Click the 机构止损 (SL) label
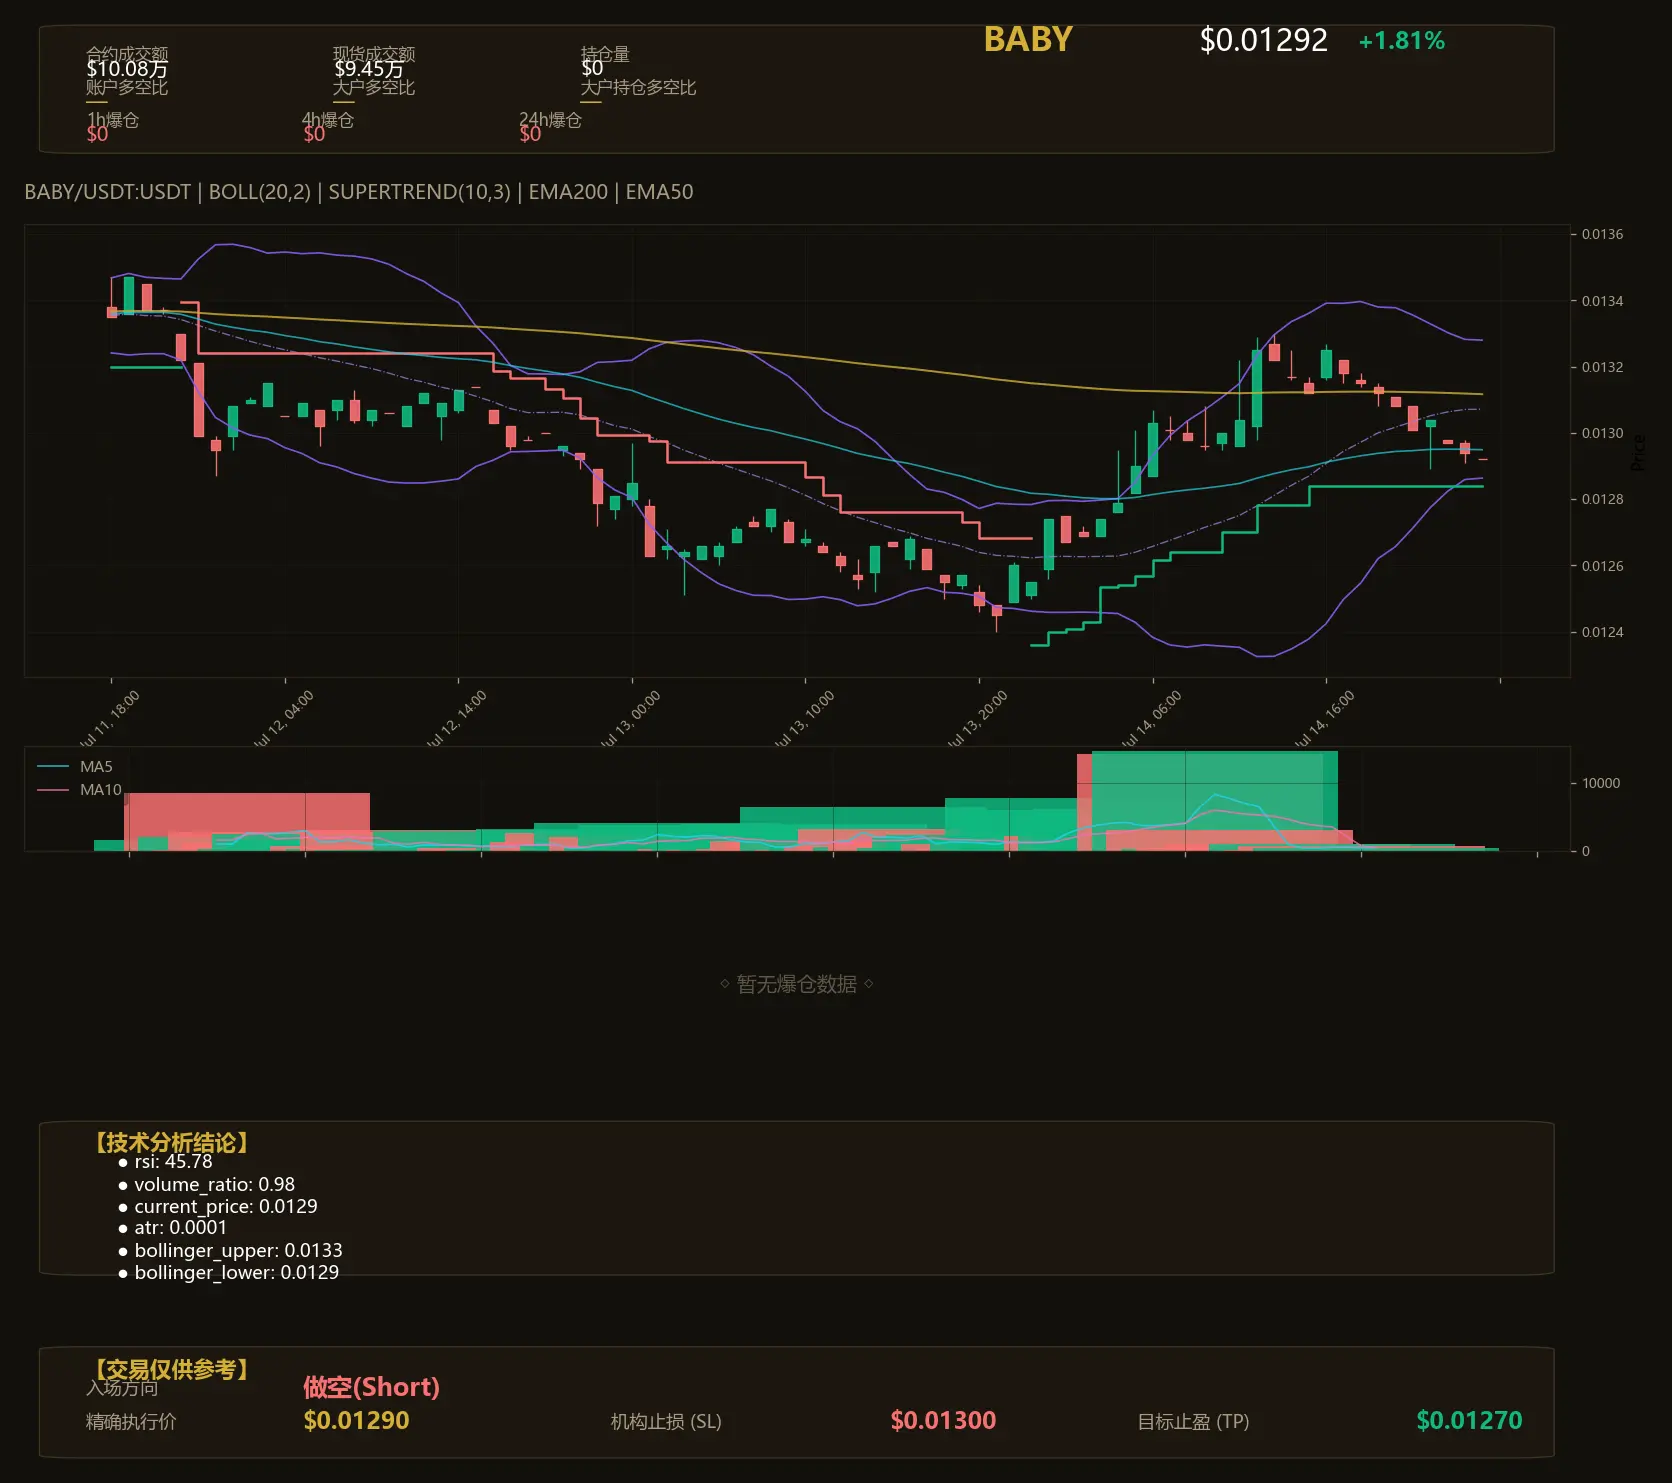1672x1483 pixels. (x=666, y=1421)
